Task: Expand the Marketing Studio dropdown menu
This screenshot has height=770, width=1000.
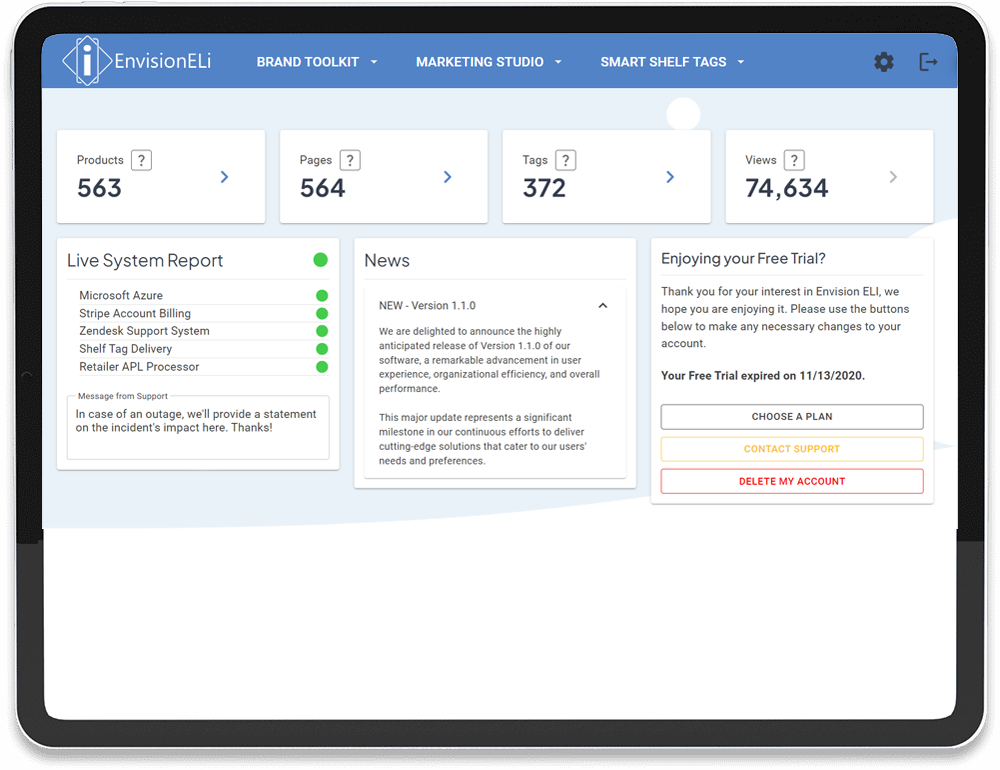Action: (x=489, y=62)
